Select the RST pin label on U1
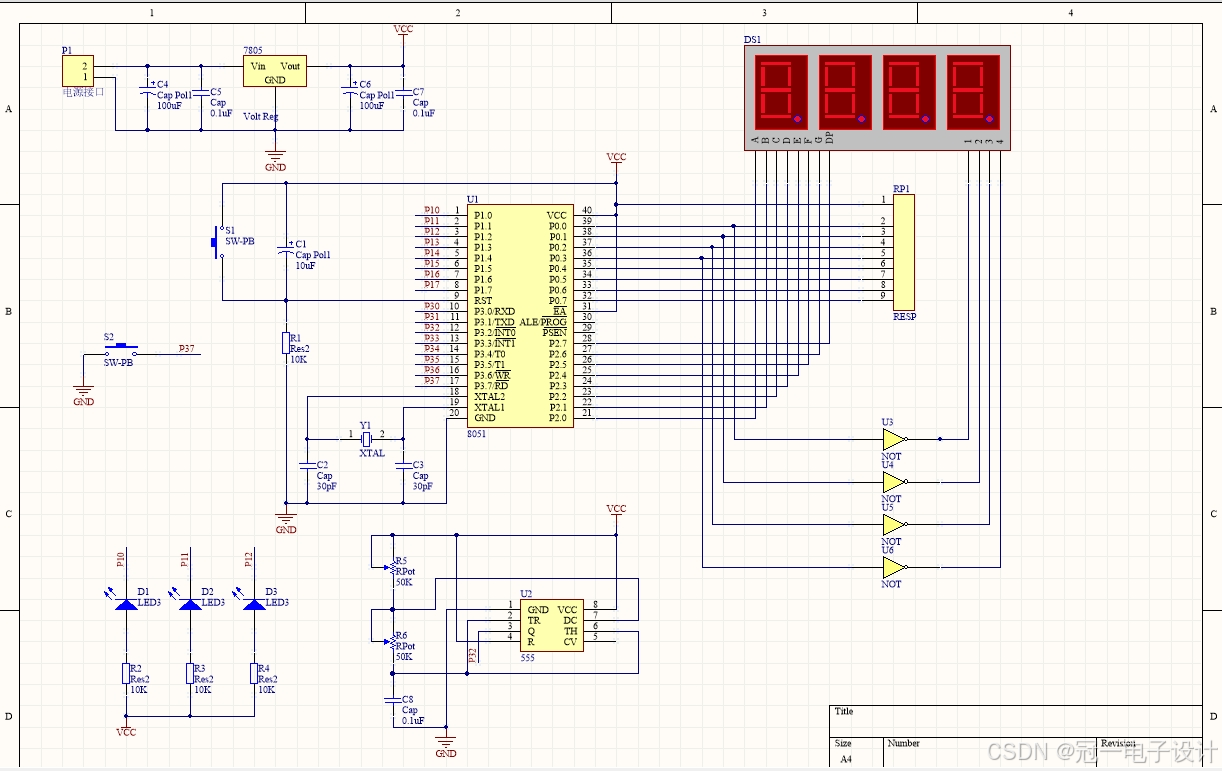This screenshot has width=1222, height=771. pos(483,300)
